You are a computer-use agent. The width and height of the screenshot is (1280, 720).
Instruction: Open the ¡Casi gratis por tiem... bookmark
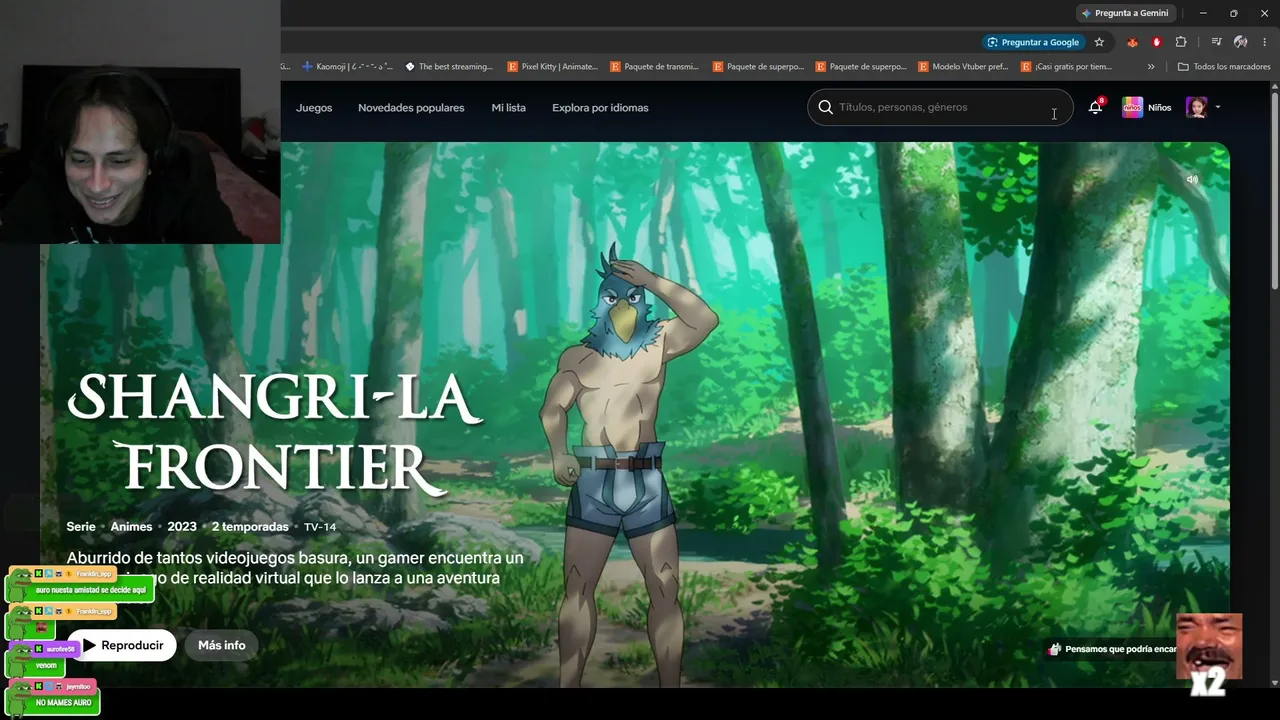tap(1066, 67)
